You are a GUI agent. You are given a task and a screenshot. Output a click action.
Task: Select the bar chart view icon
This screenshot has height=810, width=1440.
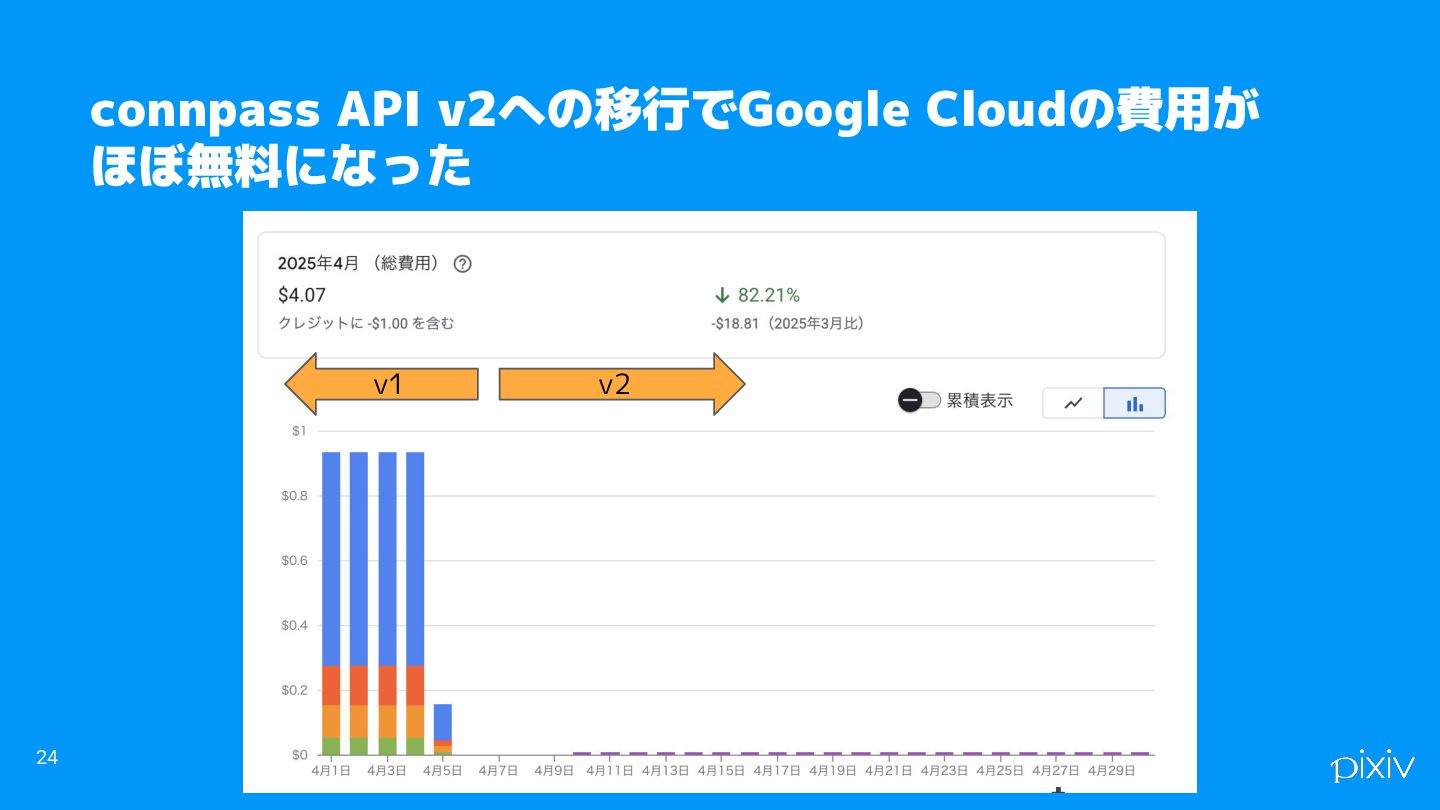pyautogui.click(x=1134, y=403)
